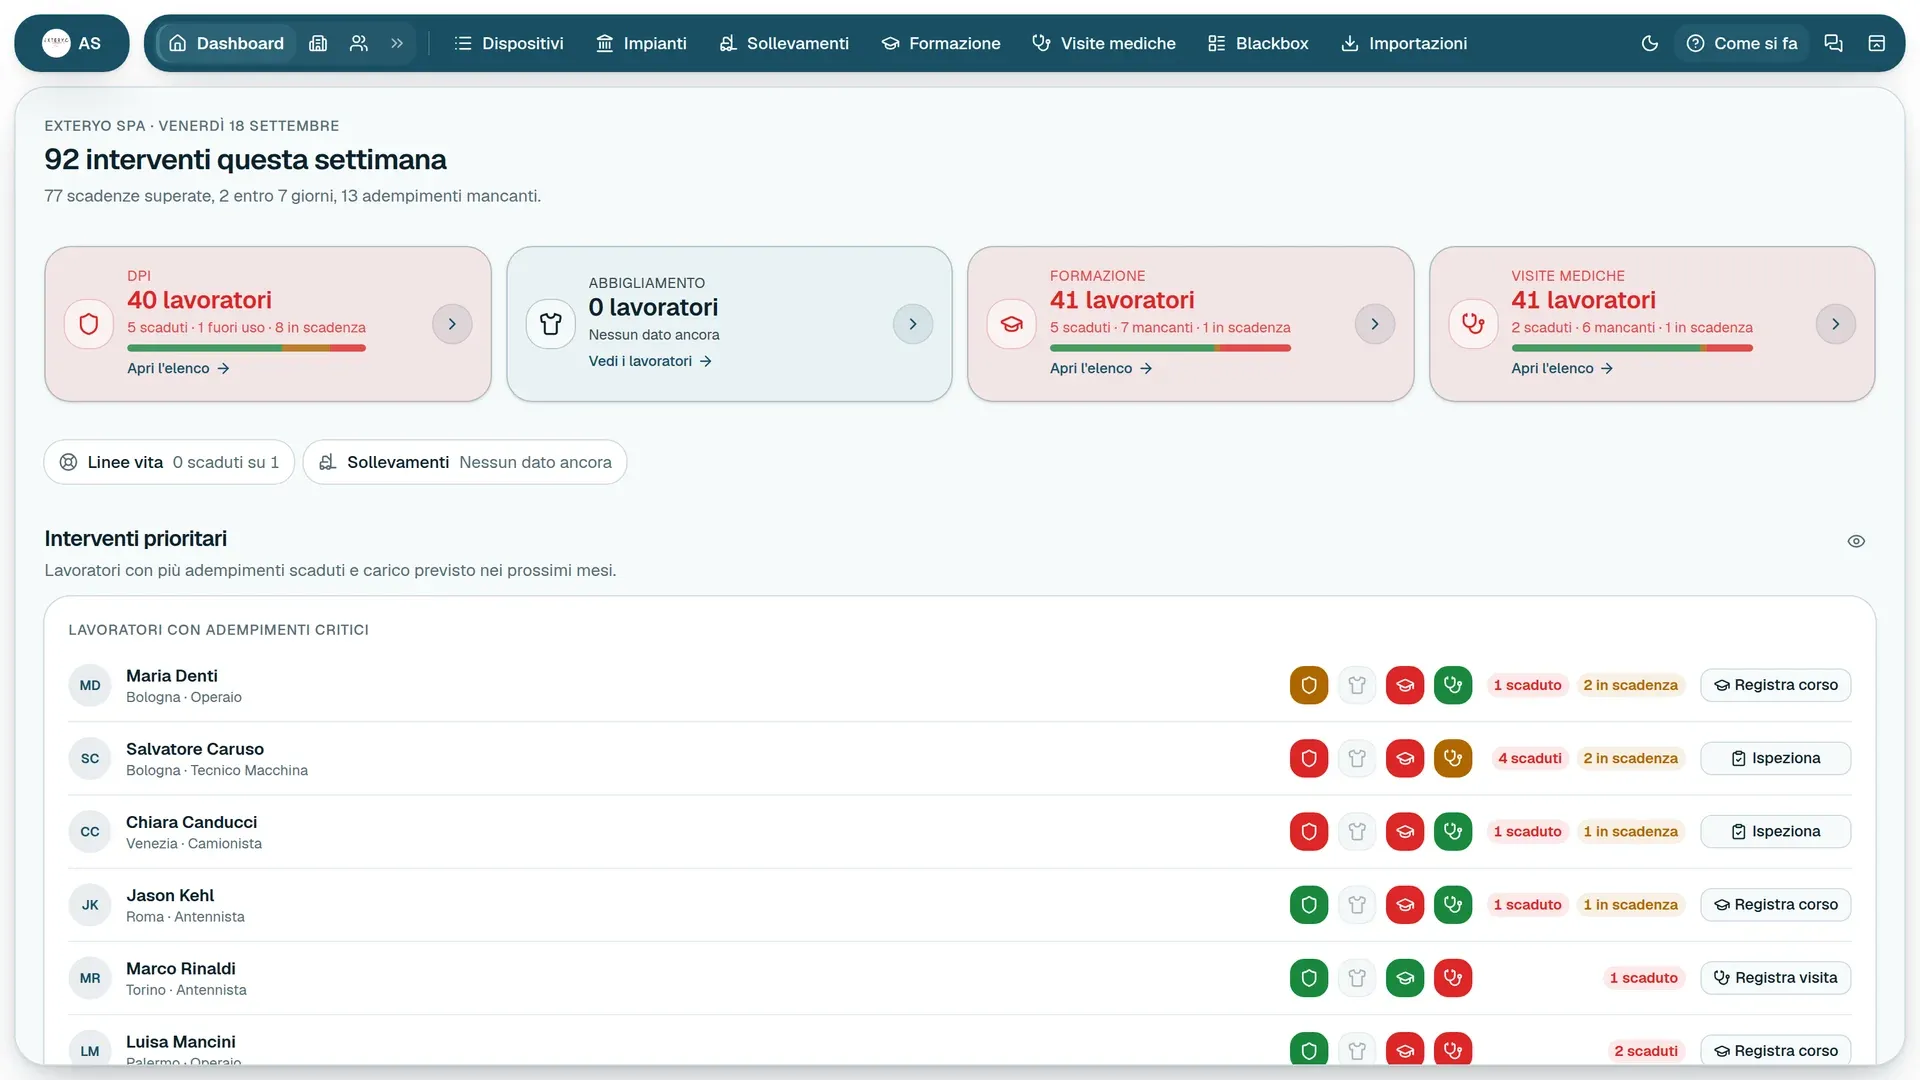Viewport: 1920px width, 1080px height.
Task: Go to the Dashboard tab
Action: pyautogui.click(x=227, y=43)
